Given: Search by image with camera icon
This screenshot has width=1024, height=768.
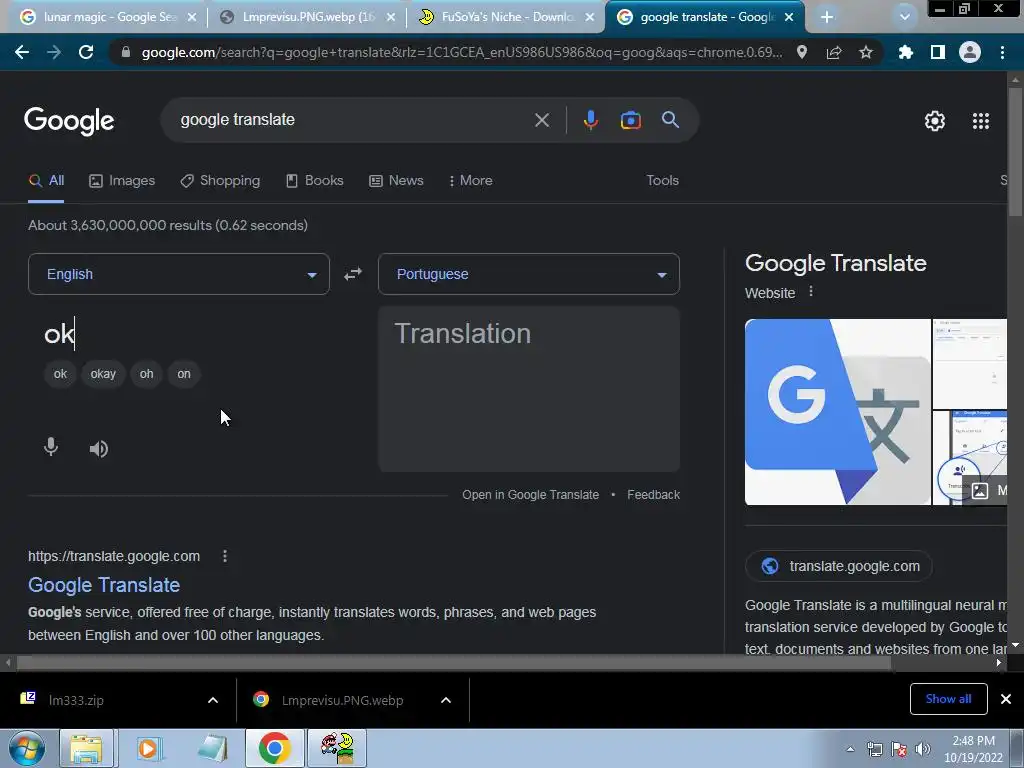Looking at the screenshot, I should [x=631, y=120].
